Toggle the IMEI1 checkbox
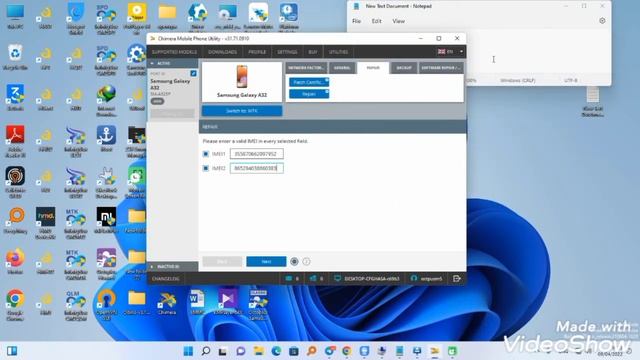 pyautogui.click(x=206, y=154)
